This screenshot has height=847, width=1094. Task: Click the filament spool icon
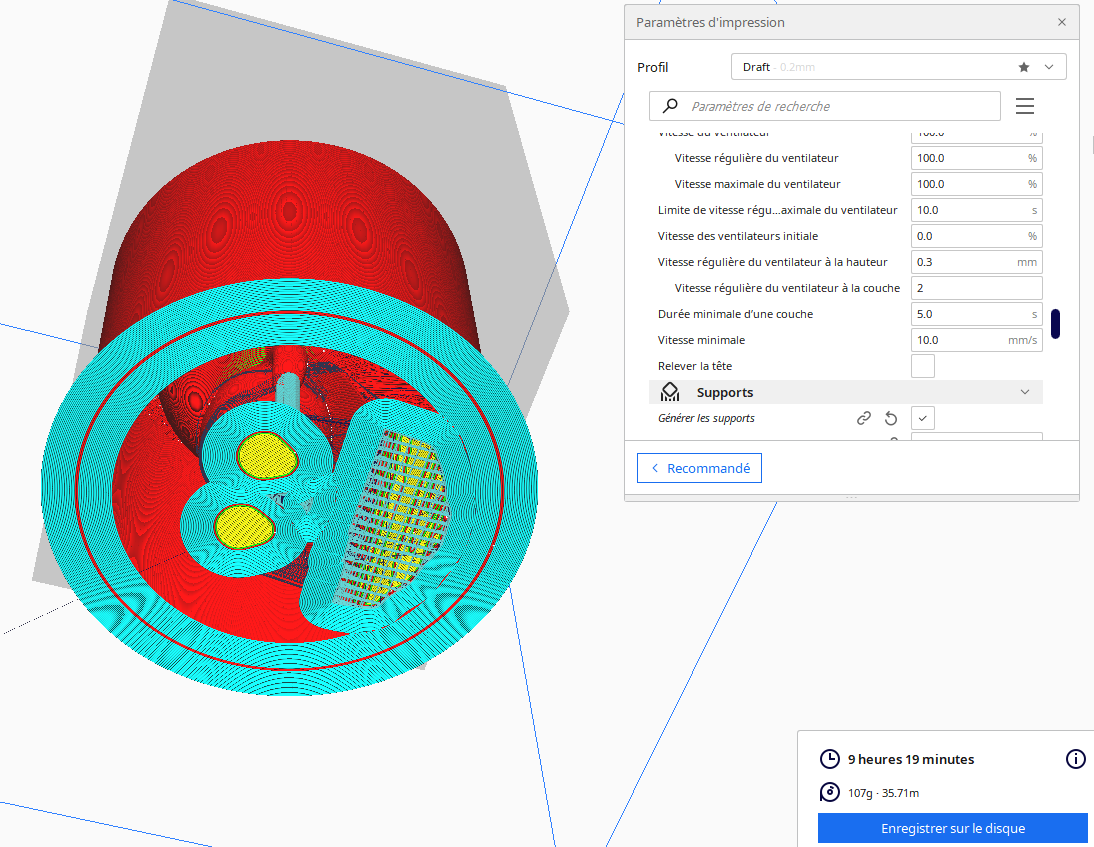point(829,793)
